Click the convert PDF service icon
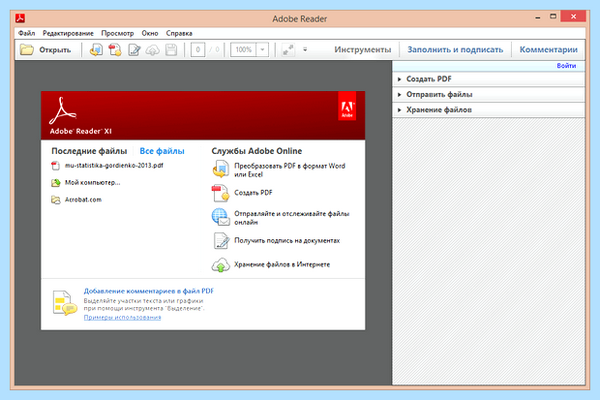The width and height of the screenshot is (600, 400). [221, 169]
